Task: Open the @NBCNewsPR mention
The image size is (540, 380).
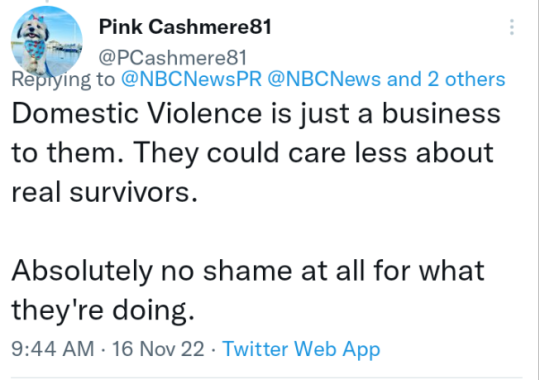Action: coord(191,79)
